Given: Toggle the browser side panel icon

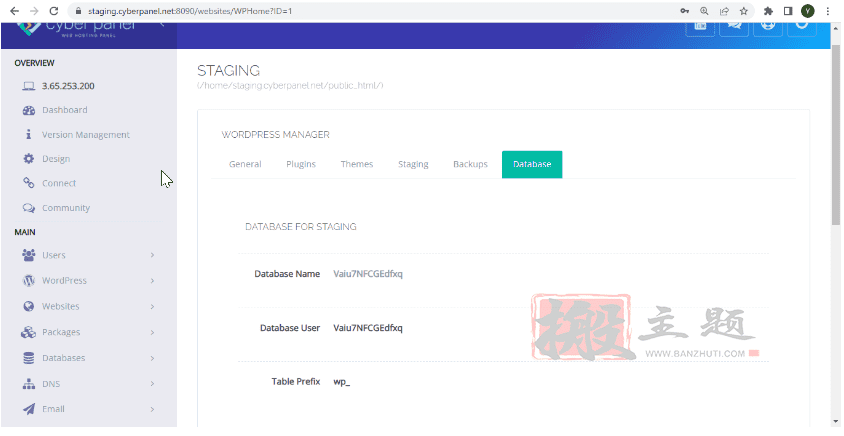Looking at the screenshot, I should click(x=787, y=11).
